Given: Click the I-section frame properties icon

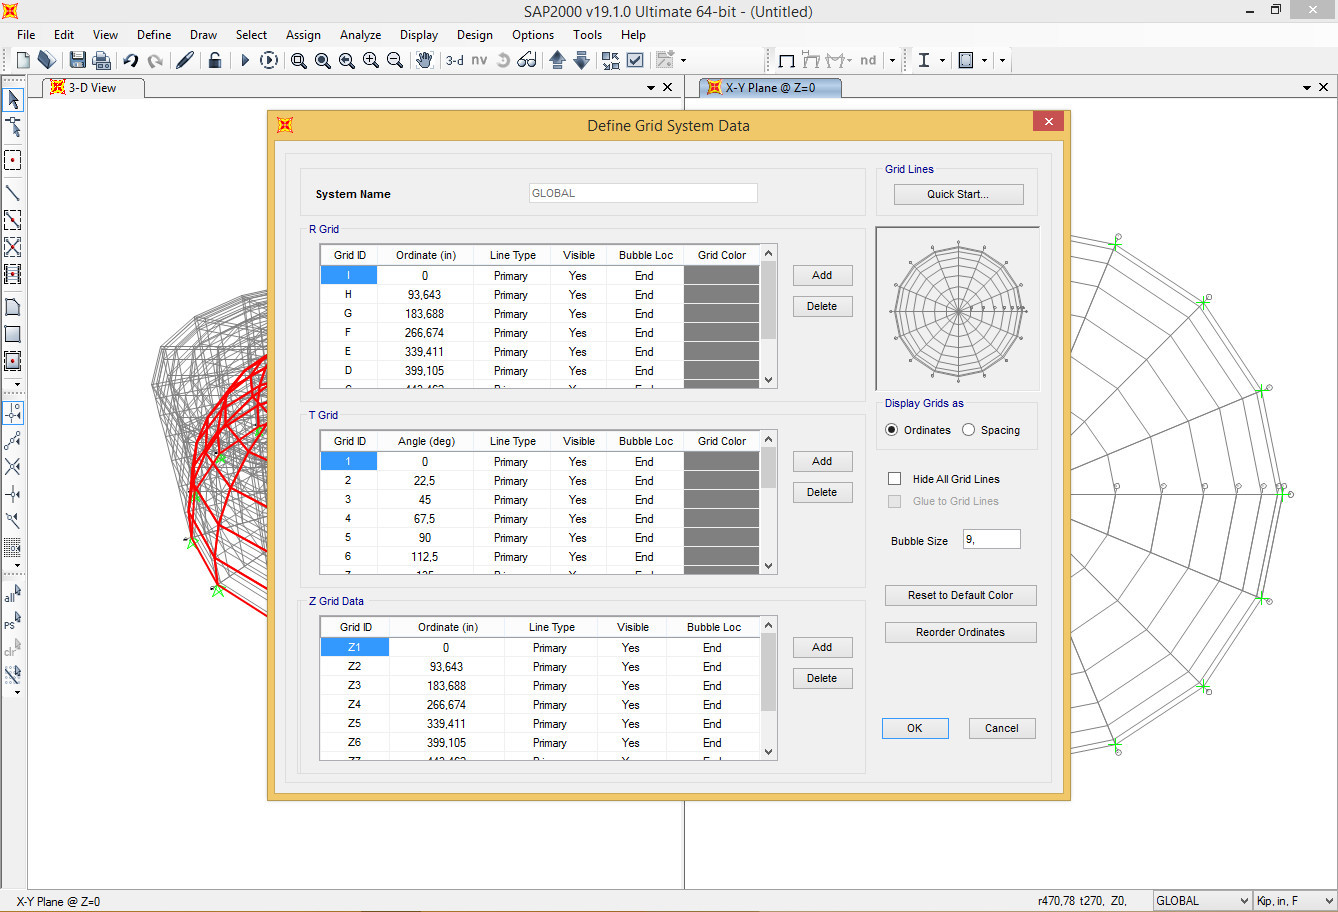Looking at the screenshot, I should (924, 60).
